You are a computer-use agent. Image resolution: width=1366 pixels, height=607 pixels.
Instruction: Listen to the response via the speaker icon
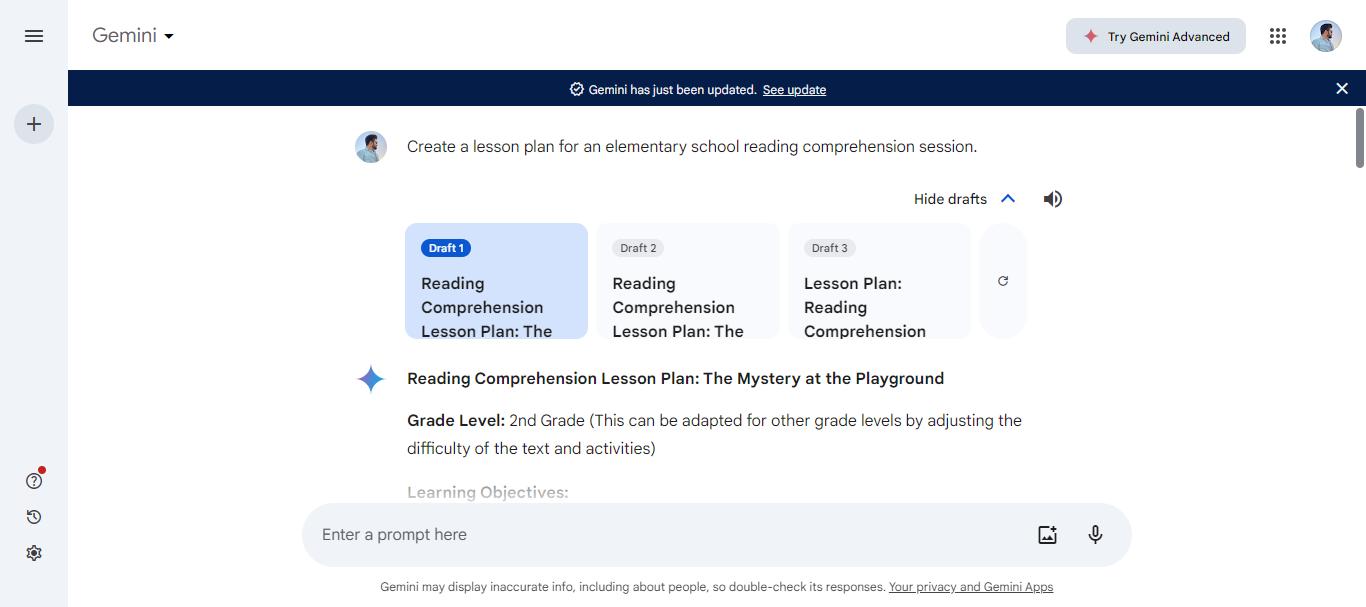coord(1052,198)
